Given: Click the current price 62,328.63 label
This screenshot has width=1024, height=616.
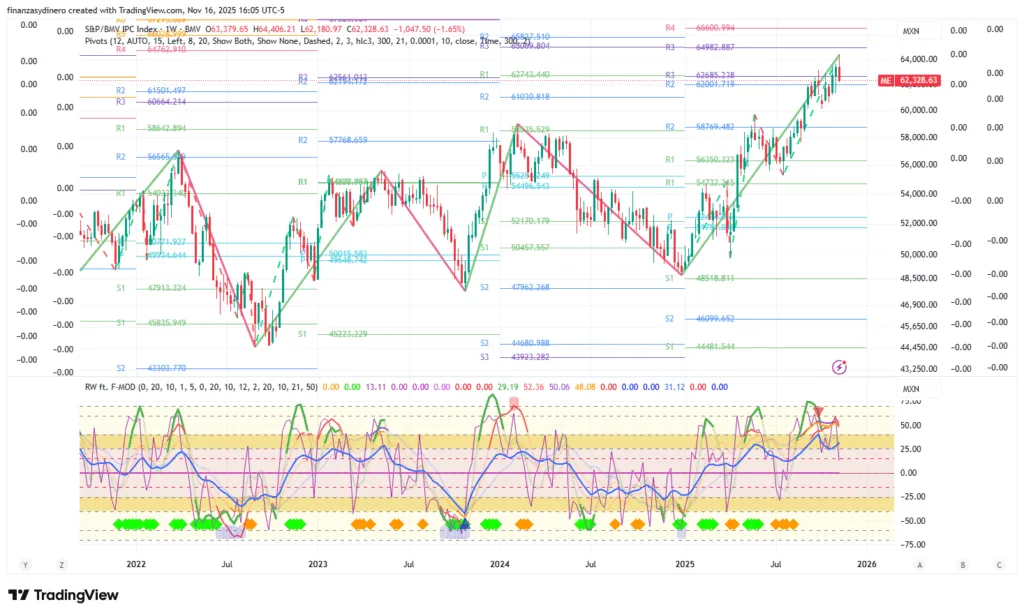Looking at the screenshot, I should [x=918, y=80].
